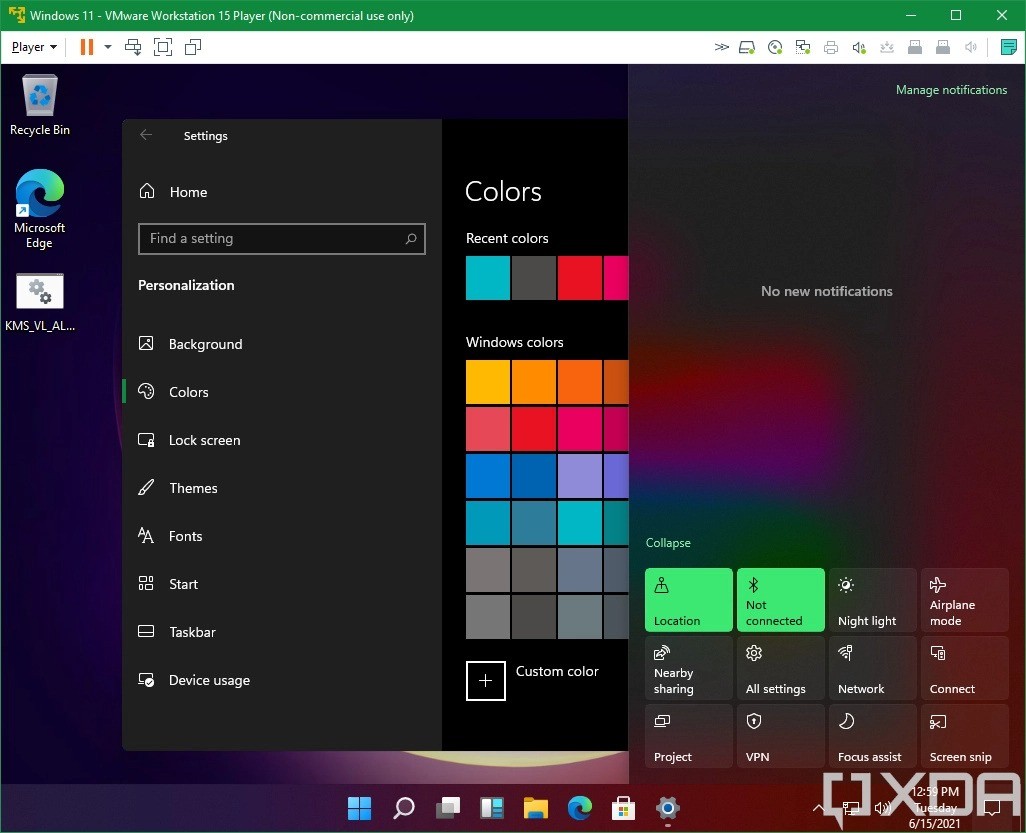Click the VMware printer device icon
Screen dimensions: 1026x833
(x=831, y=47)
